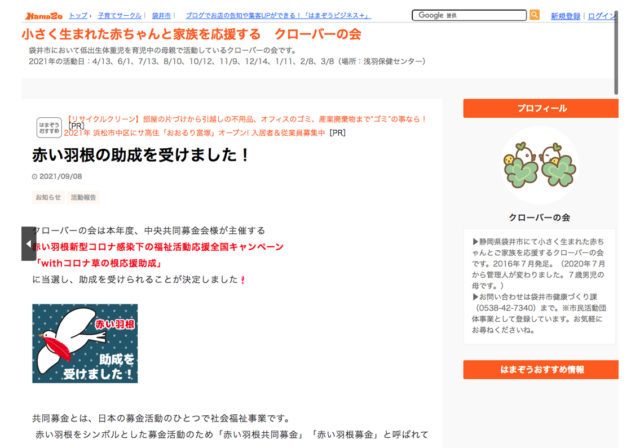Open the おおるり富塚 PR ad link
640x448 pixels.
point(195,133)
